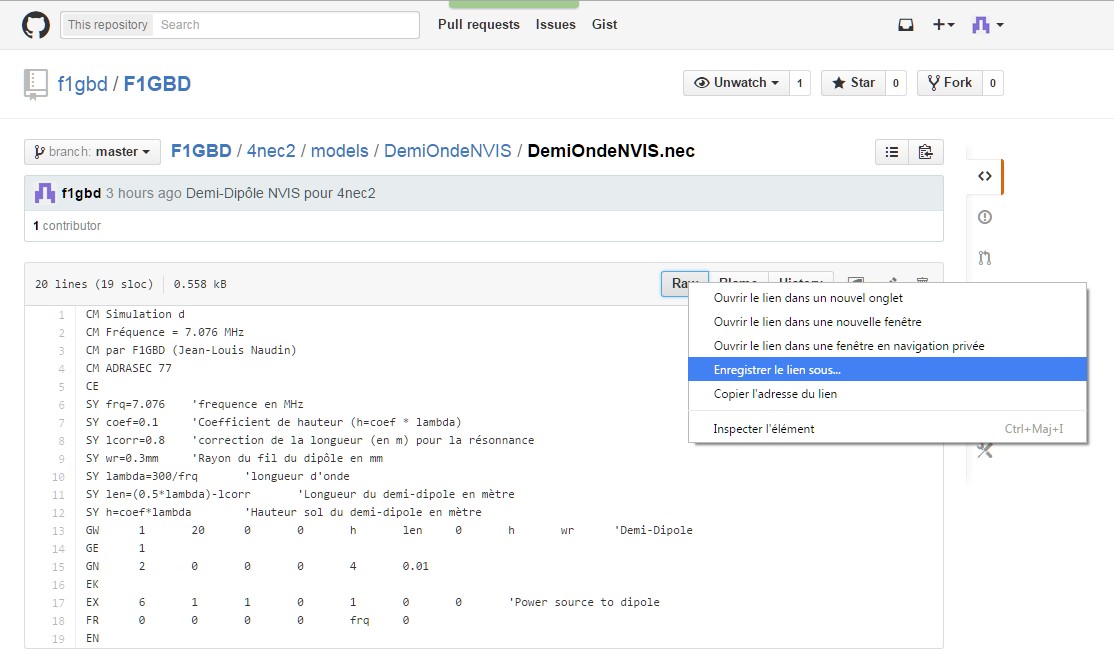1114x672 pixels.
Task: Click line number 13 in the file
Action: click(x=58, y=531)
